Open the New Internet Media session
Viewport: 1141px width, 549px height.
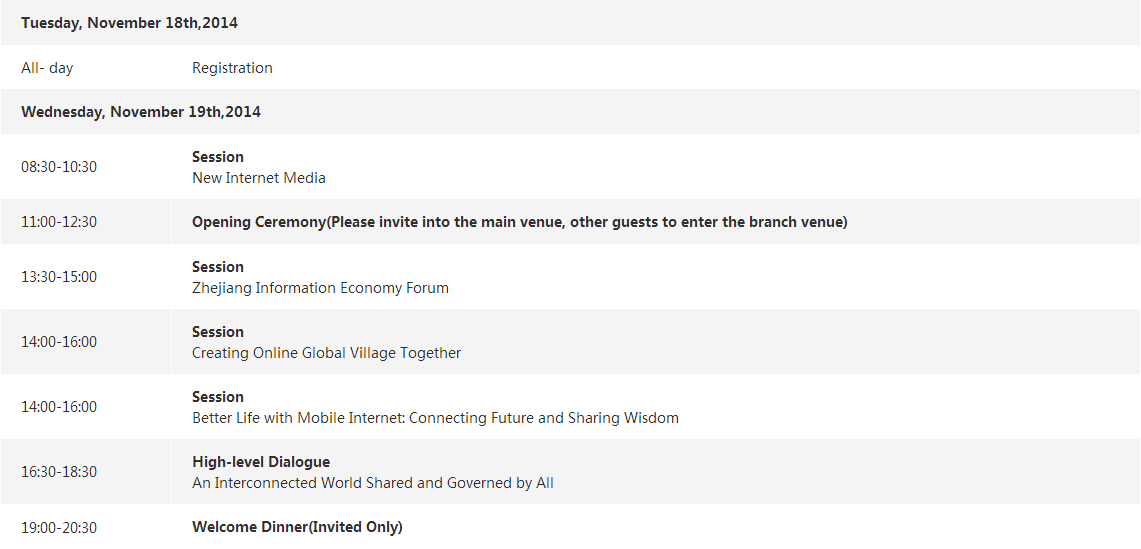point(259,178)
